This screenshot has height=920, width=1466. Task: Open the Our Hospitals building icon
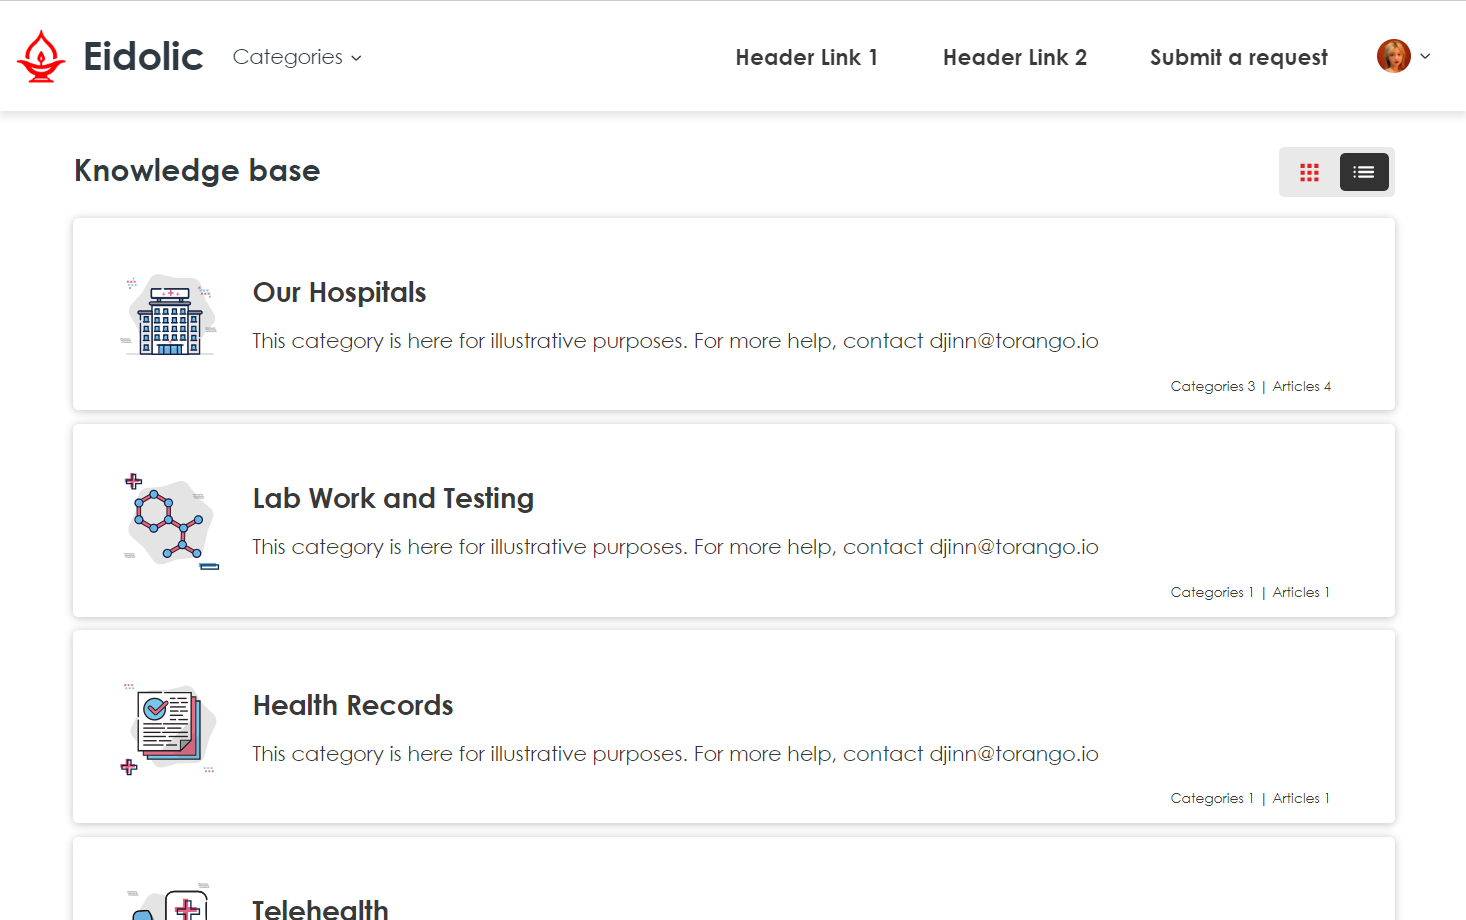point(170,315)
